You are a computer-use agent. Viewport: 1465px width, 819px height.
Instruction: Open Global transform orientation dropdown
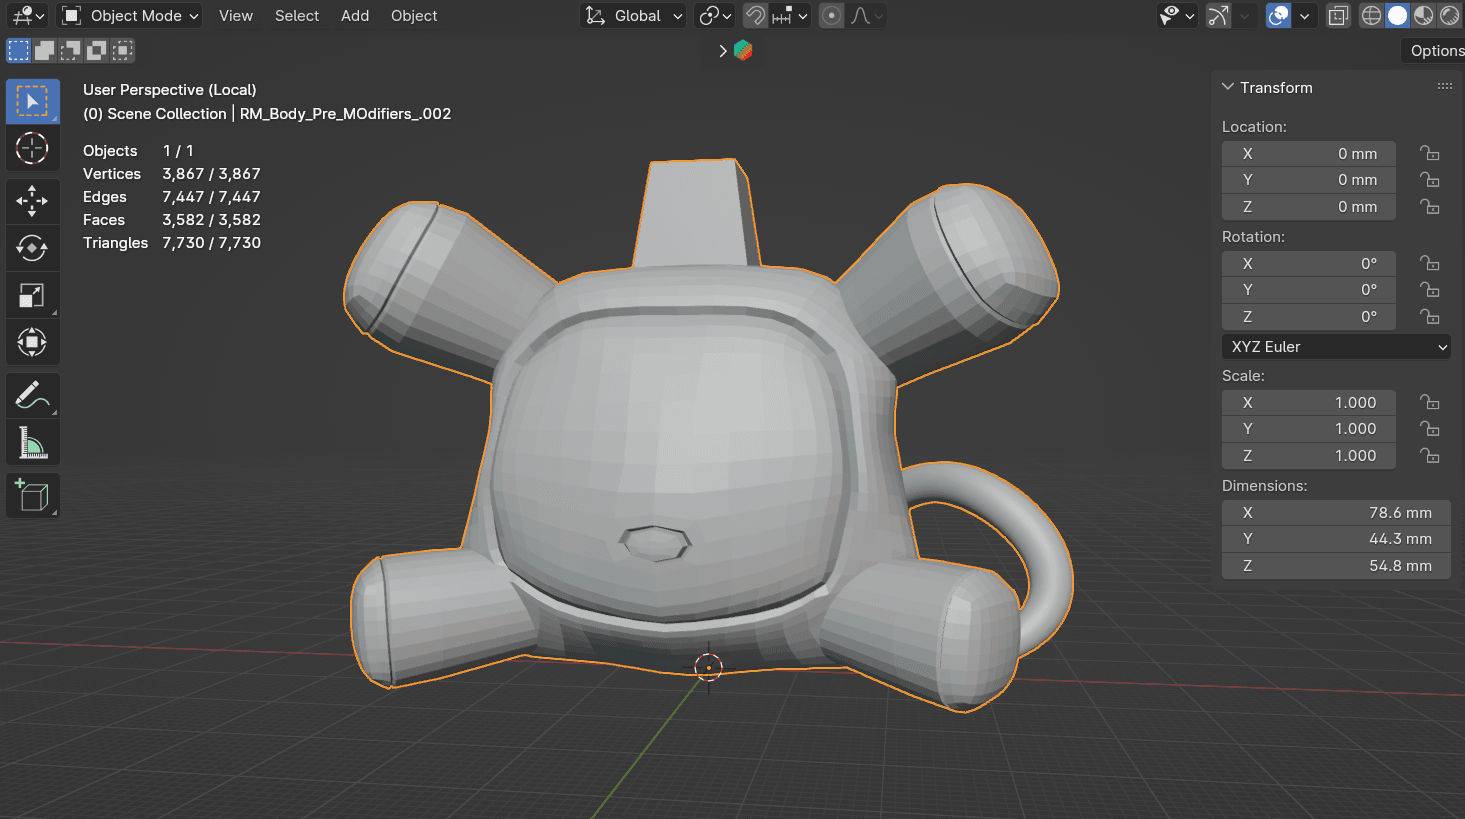click(x=634, y=16)
